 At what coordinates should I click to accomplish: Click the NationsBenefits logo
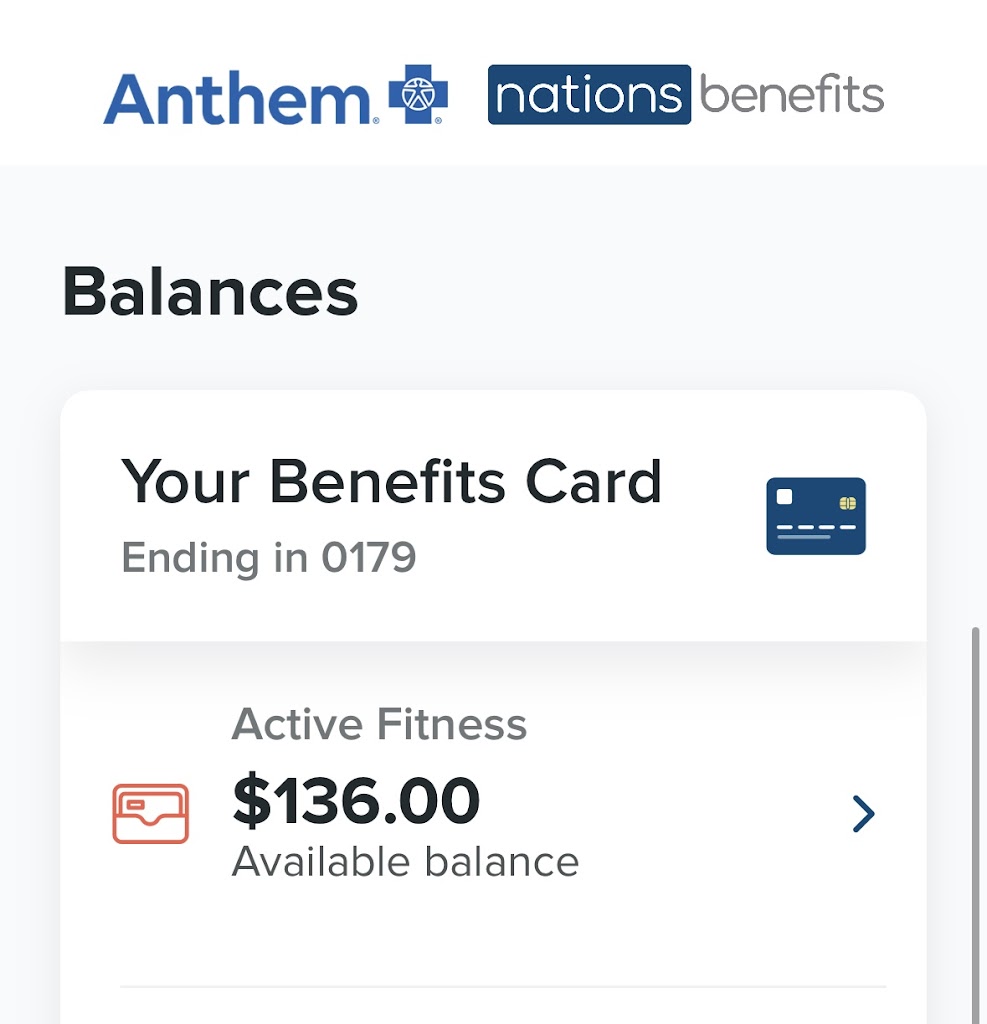coord(686,95)
